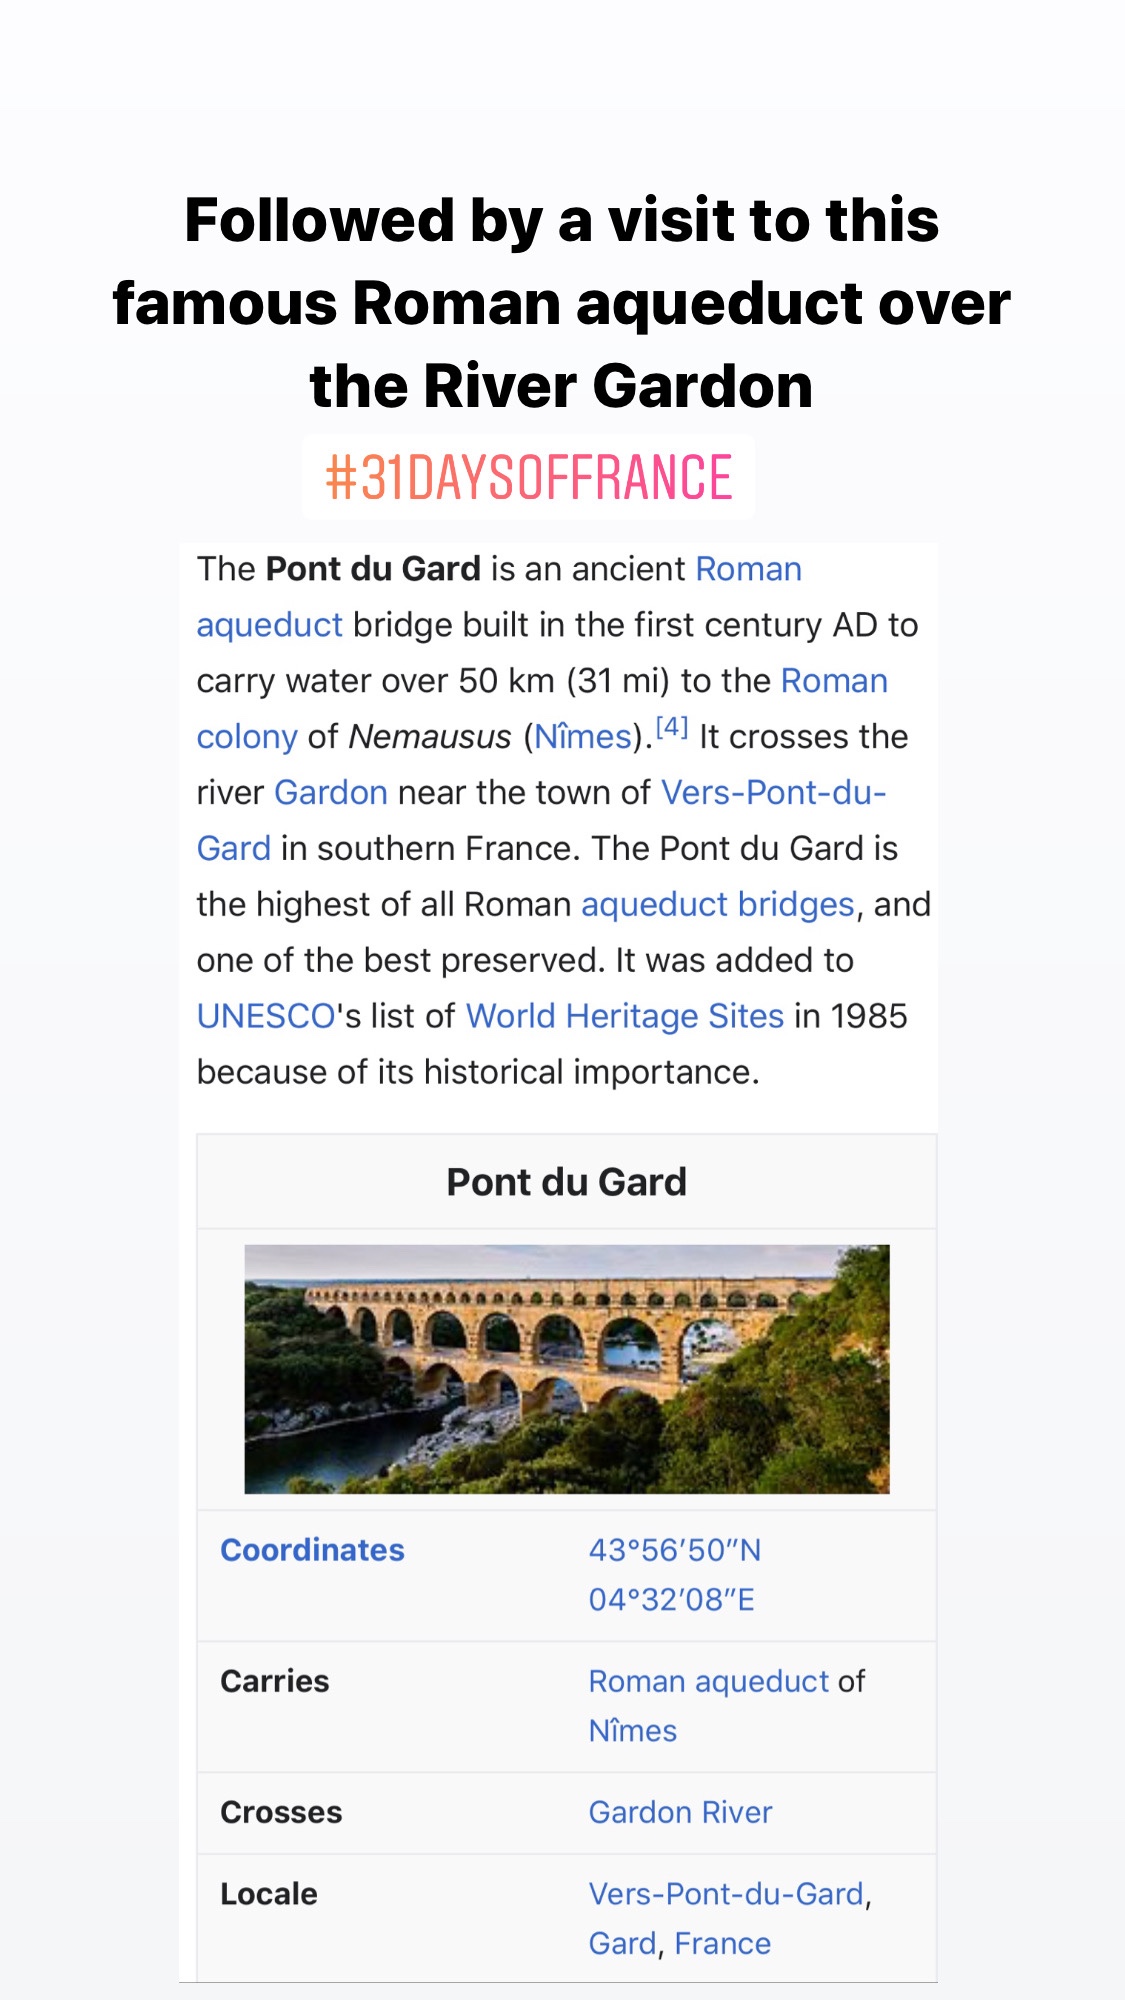Open the 43°56′50″N coordinates value
The image size is (1125, 2000).
[x=674, y=1551]
